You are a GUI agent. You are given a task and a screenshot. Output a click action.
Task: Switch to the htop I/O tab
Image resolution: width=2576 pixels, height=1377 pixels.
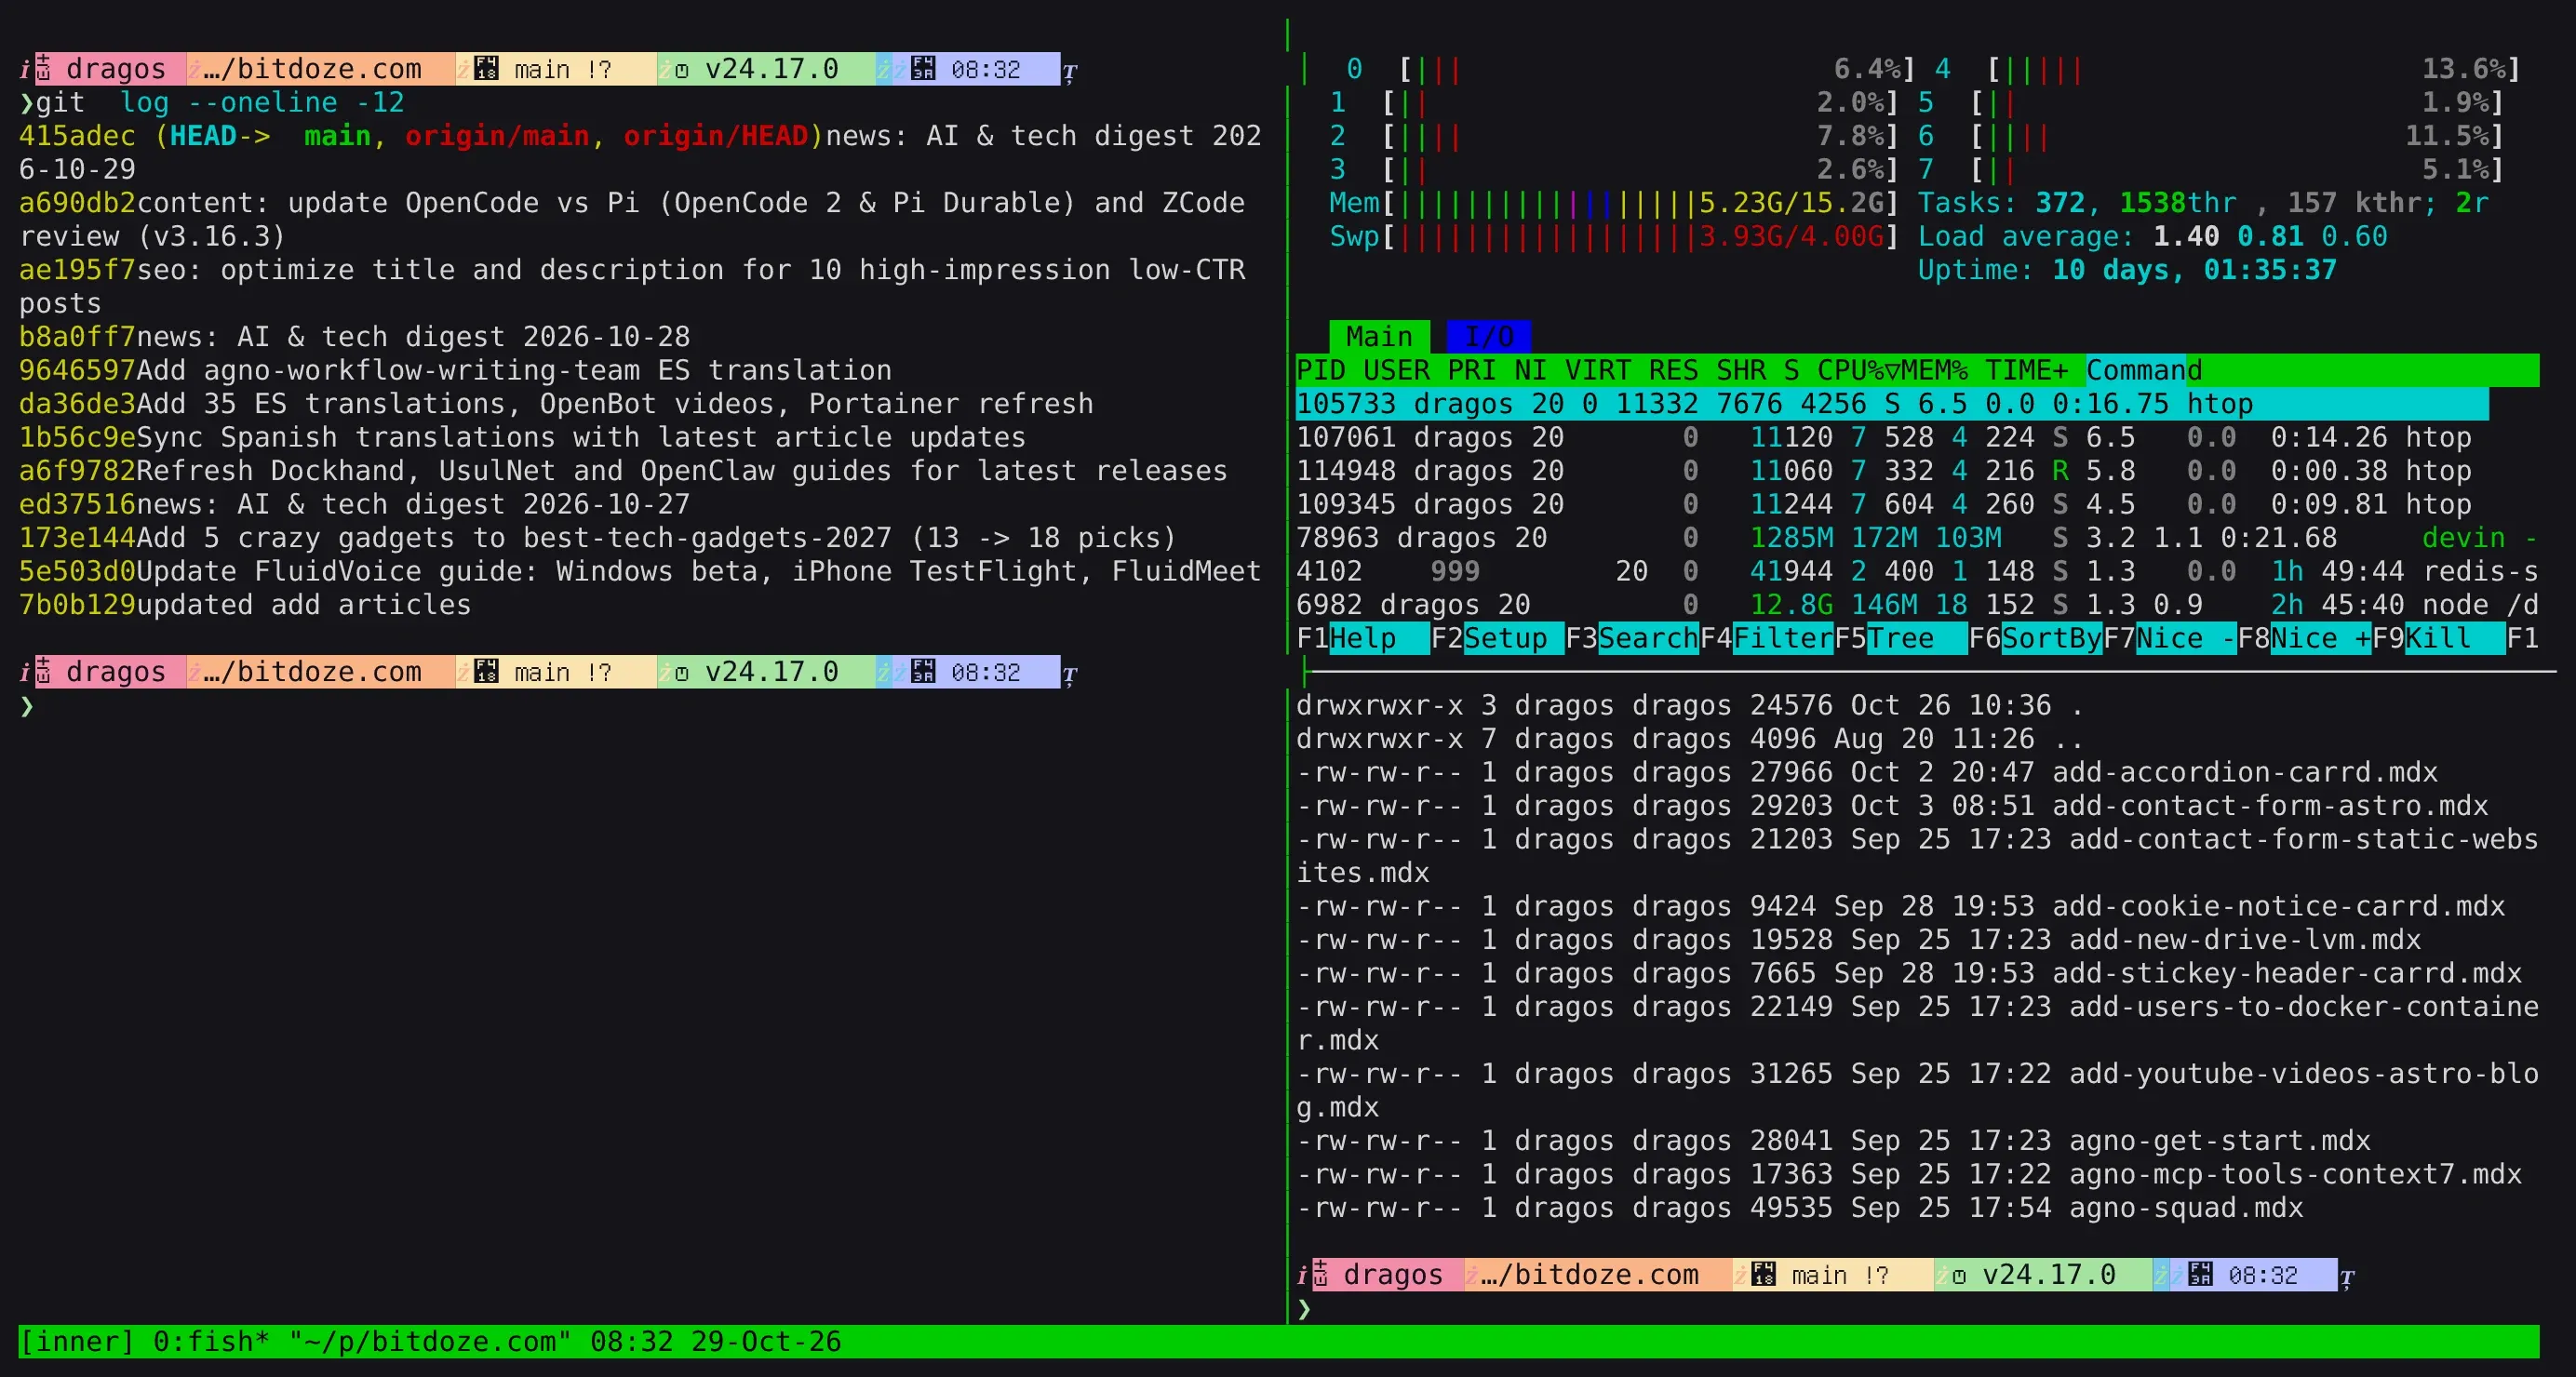[x=1489, y=337]
